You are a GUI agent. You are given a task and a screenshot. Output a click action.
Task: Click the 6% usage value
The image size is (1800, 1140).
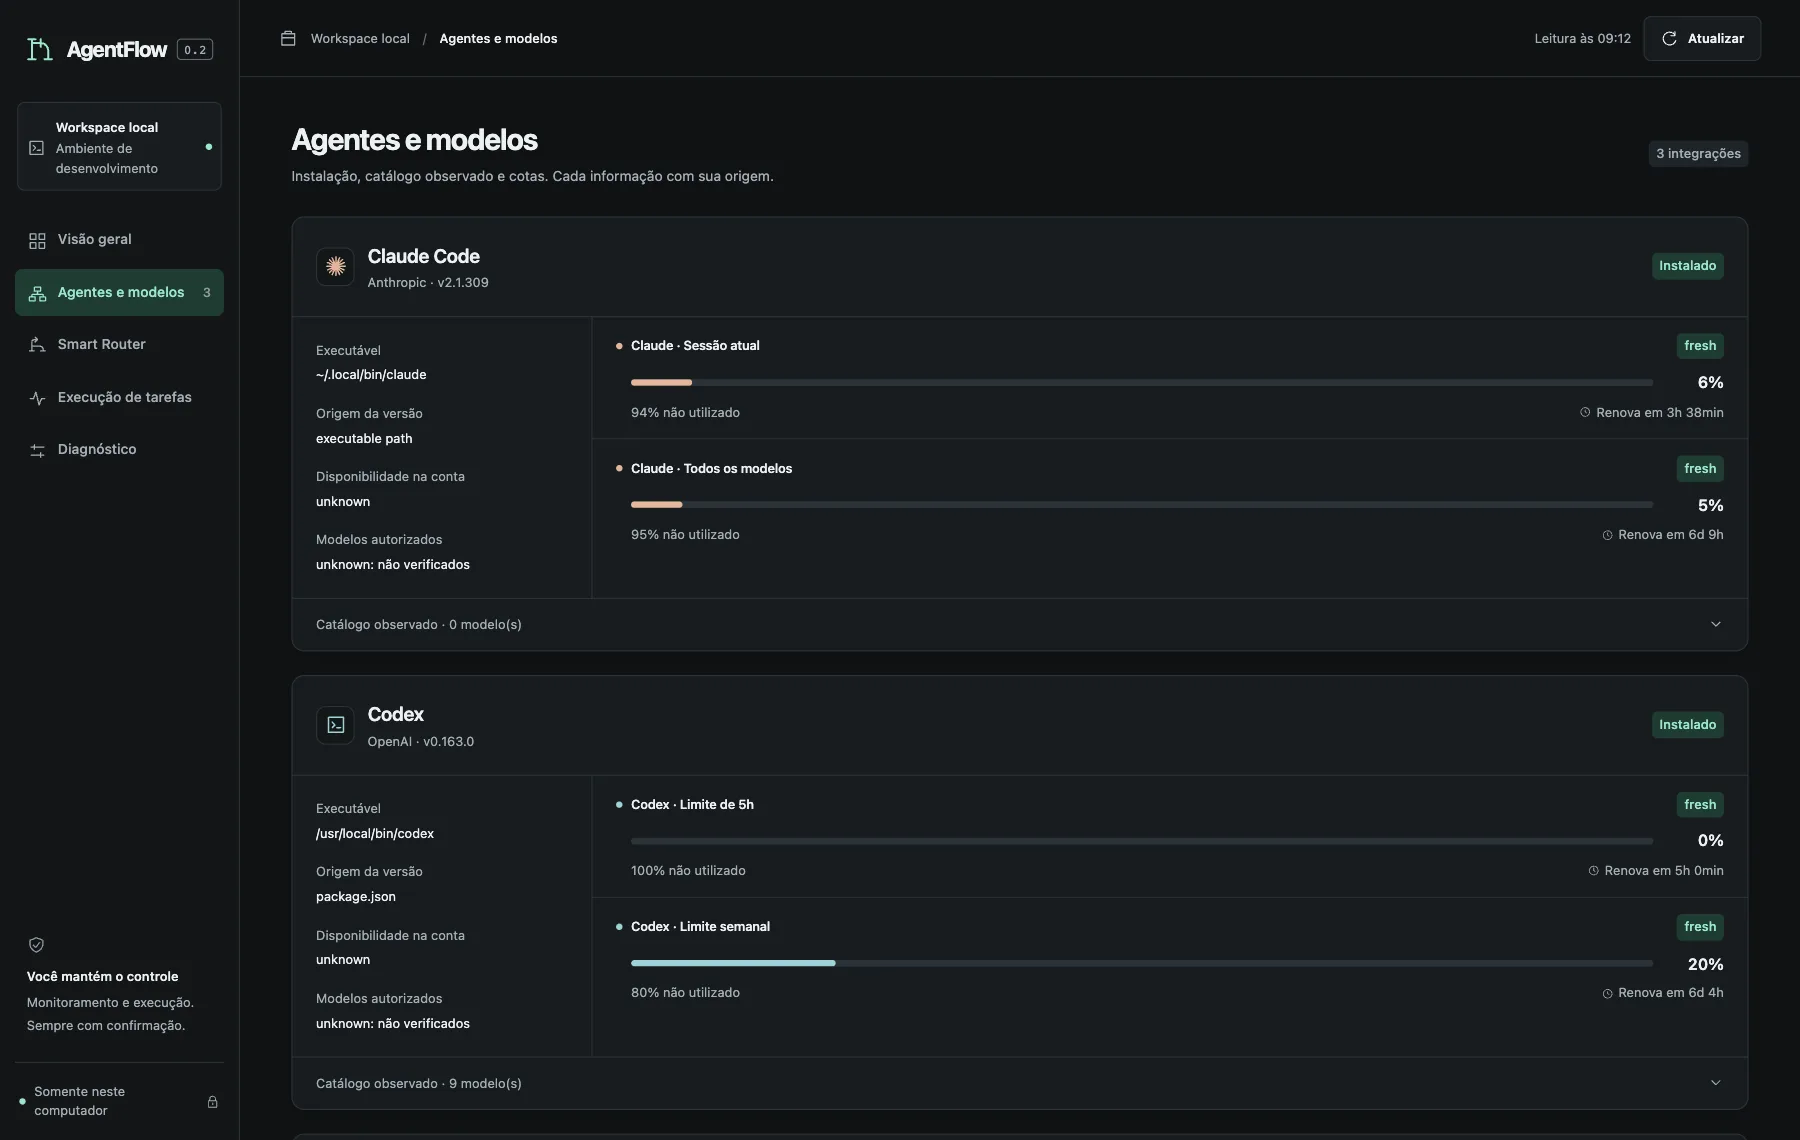(1710, 383)
